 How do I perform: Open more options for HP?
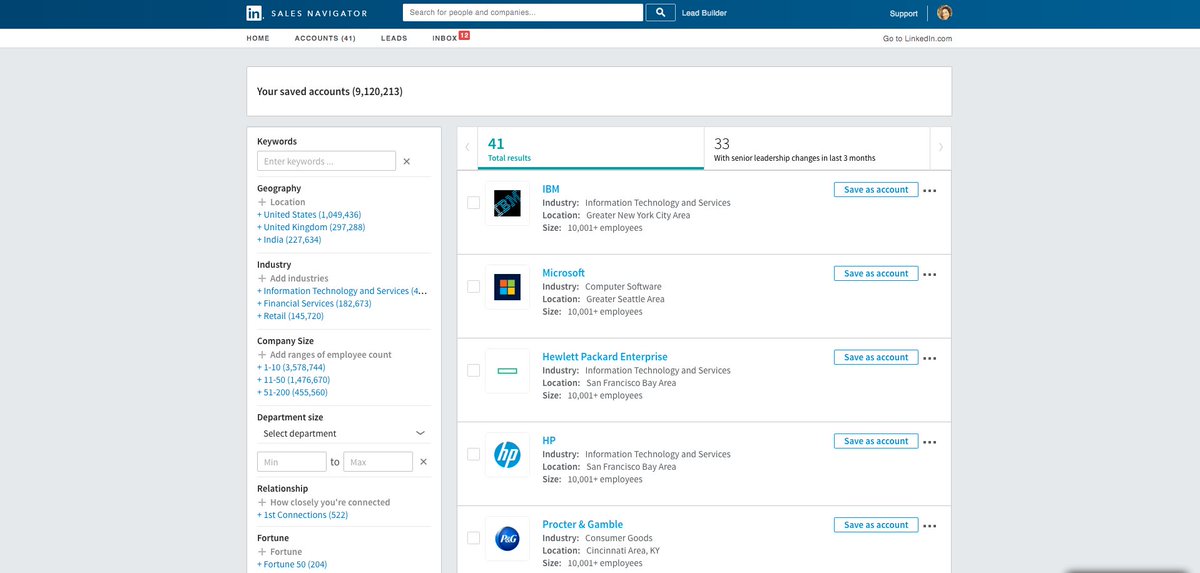pyautogui.click(x=930, y=442)
